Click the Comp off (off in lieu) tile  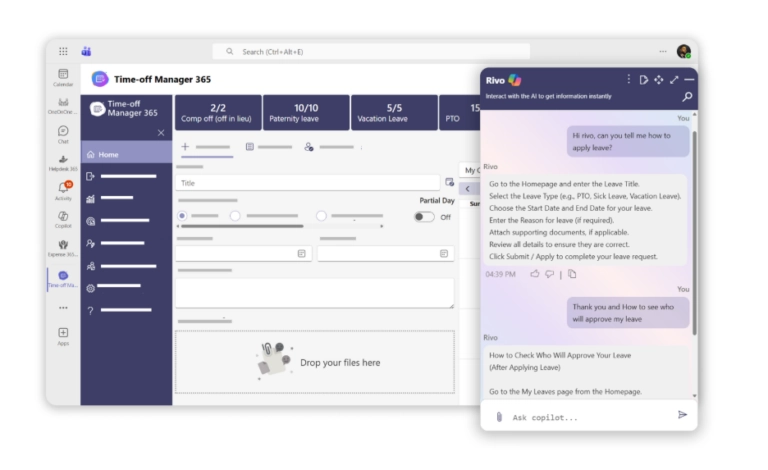point(218,113)
